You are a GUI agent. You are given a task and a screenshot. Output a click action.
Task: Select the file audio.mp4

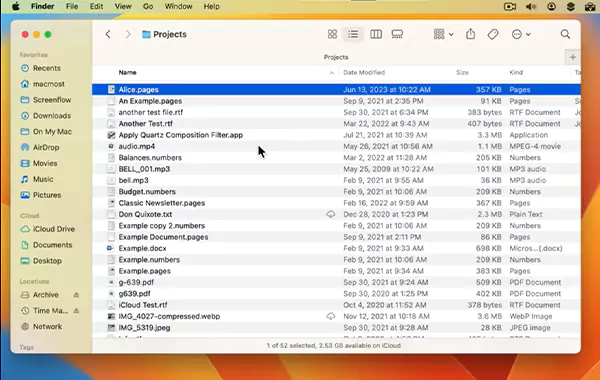tap(137, 146)
